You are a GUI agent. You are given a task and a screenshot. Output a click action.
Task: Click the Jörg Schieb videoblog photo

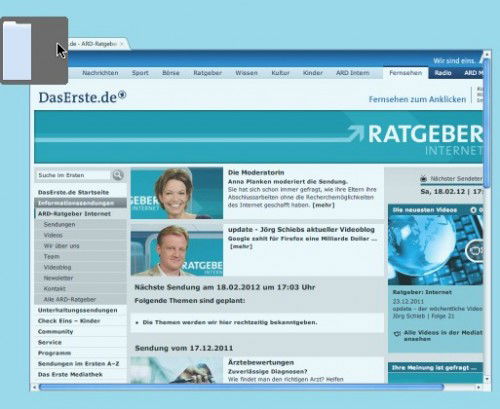(177, 250)
